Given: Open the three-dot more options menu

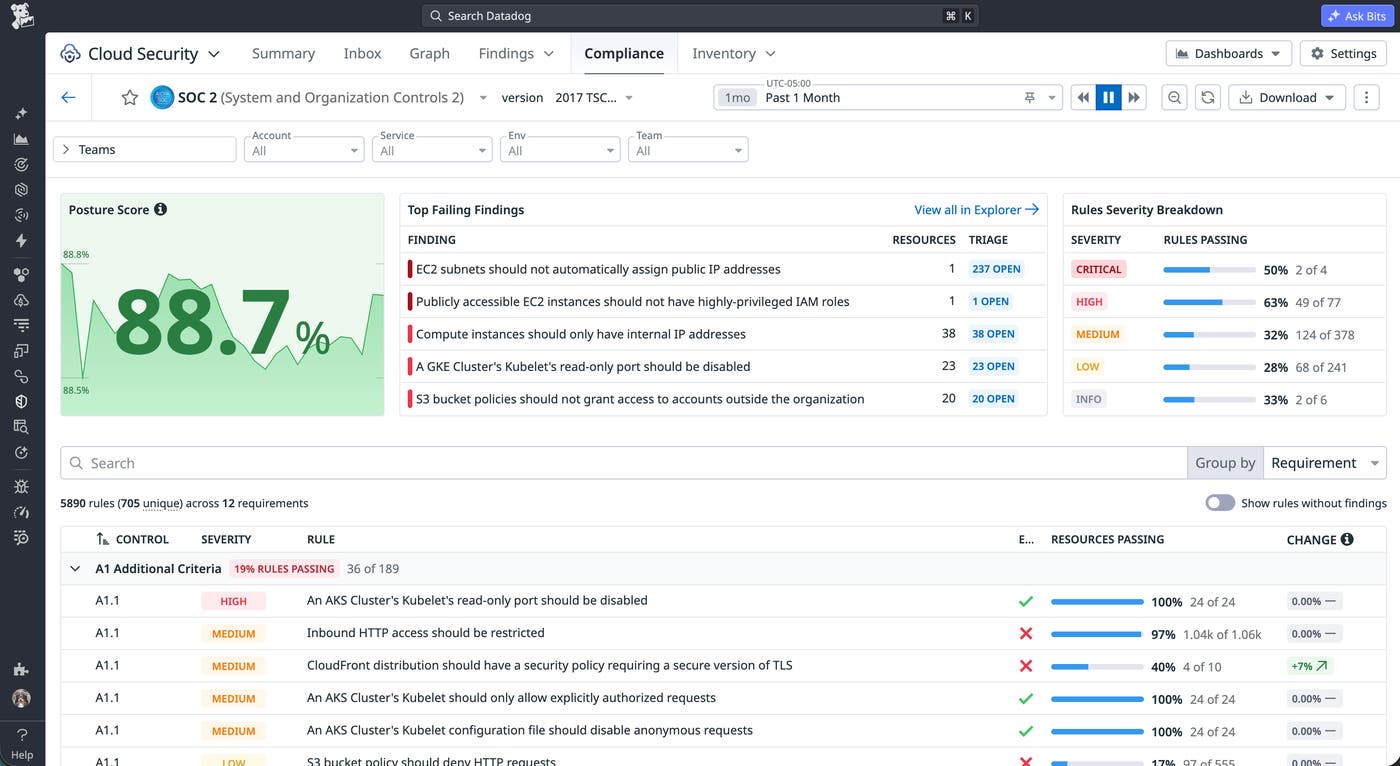Looking at the screenshot, I should (1366, 97).
